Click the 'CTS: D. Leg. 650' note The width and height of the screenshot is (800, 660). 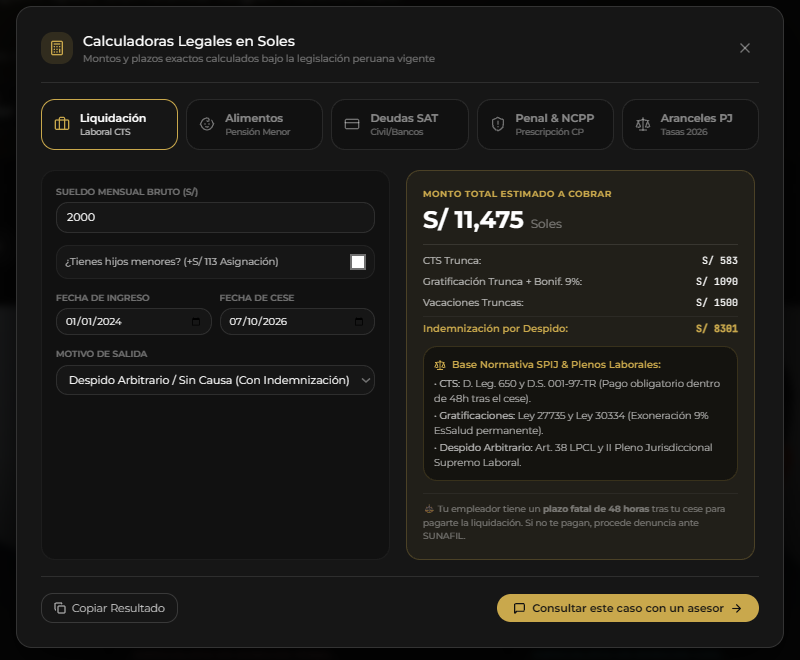coord(577,391)
